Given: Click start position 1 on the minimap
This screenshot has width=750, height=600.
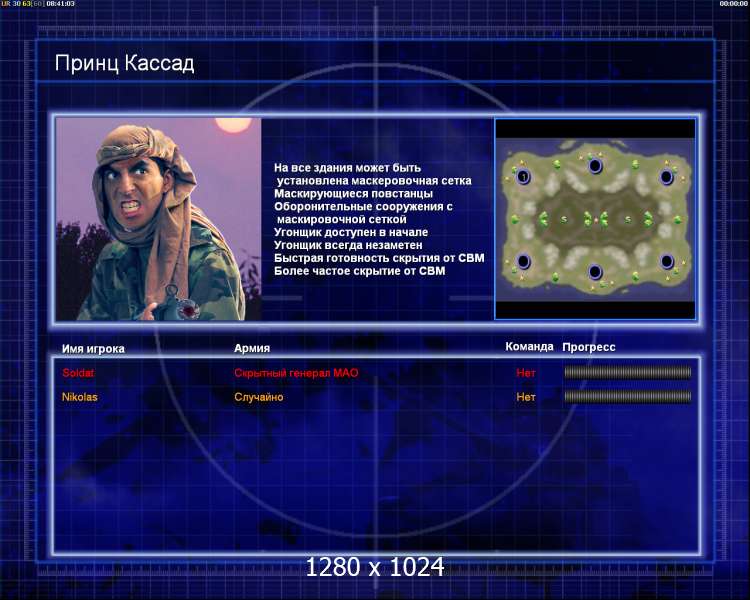Looking at the screenshot, I should point(523,177).
